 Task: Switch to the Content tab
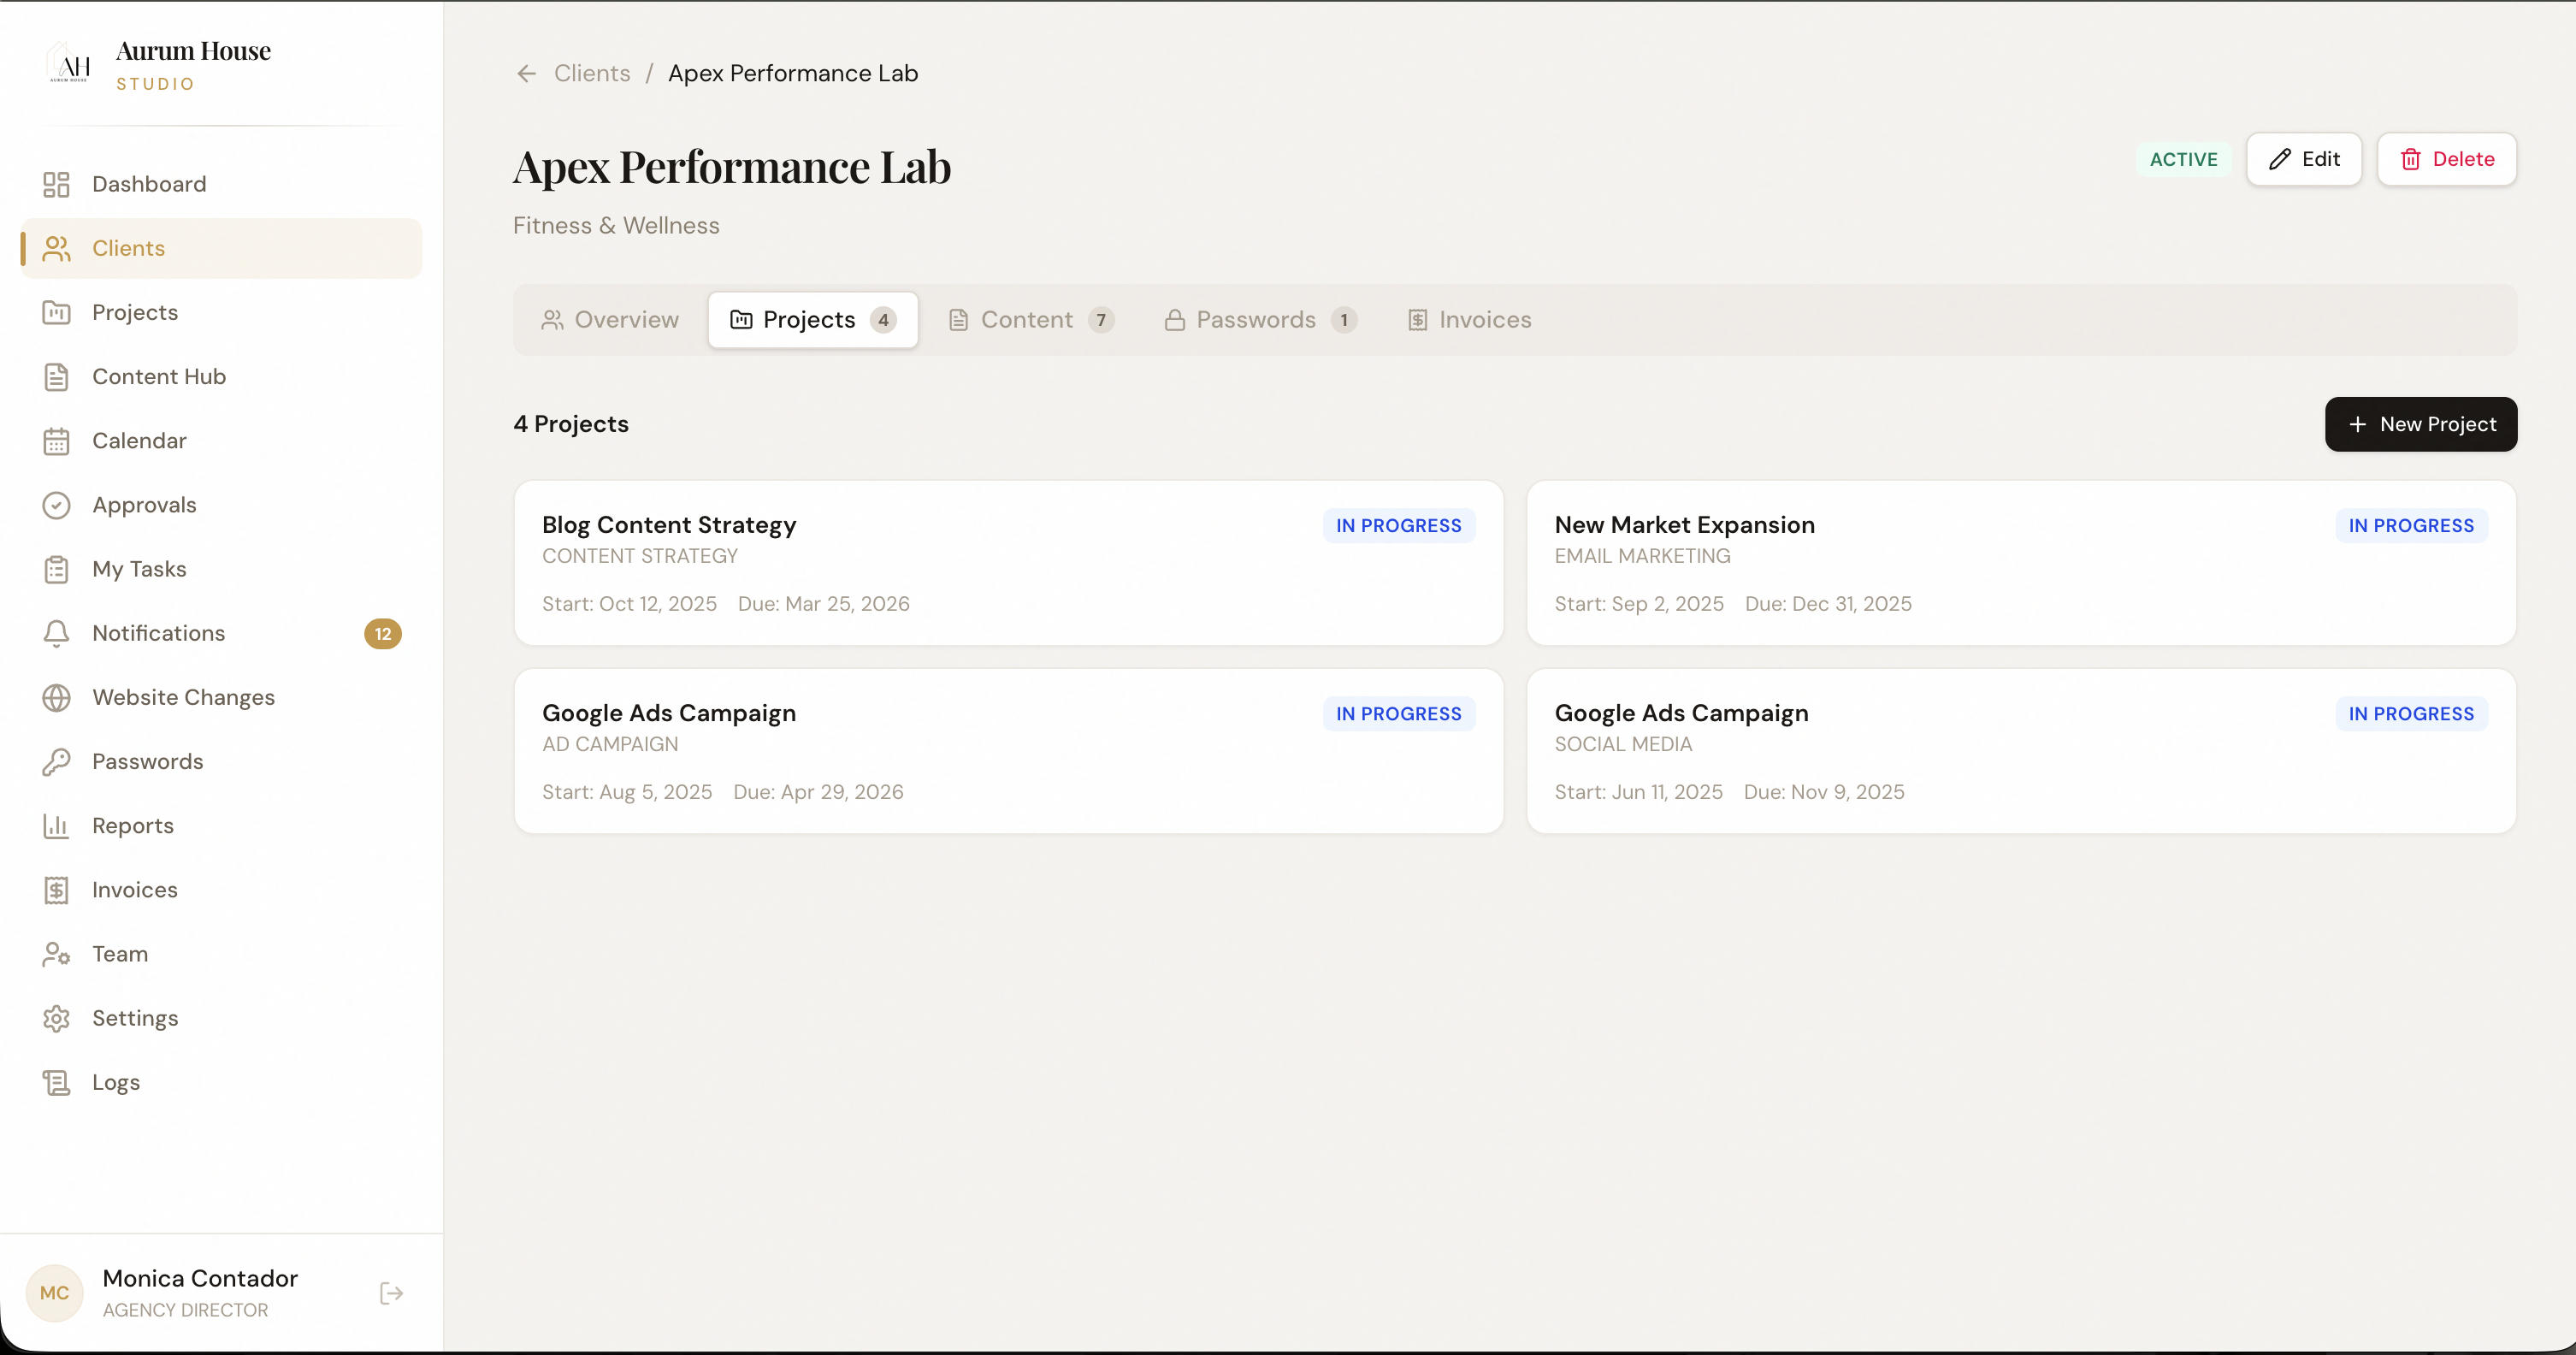pos(1030,320)
